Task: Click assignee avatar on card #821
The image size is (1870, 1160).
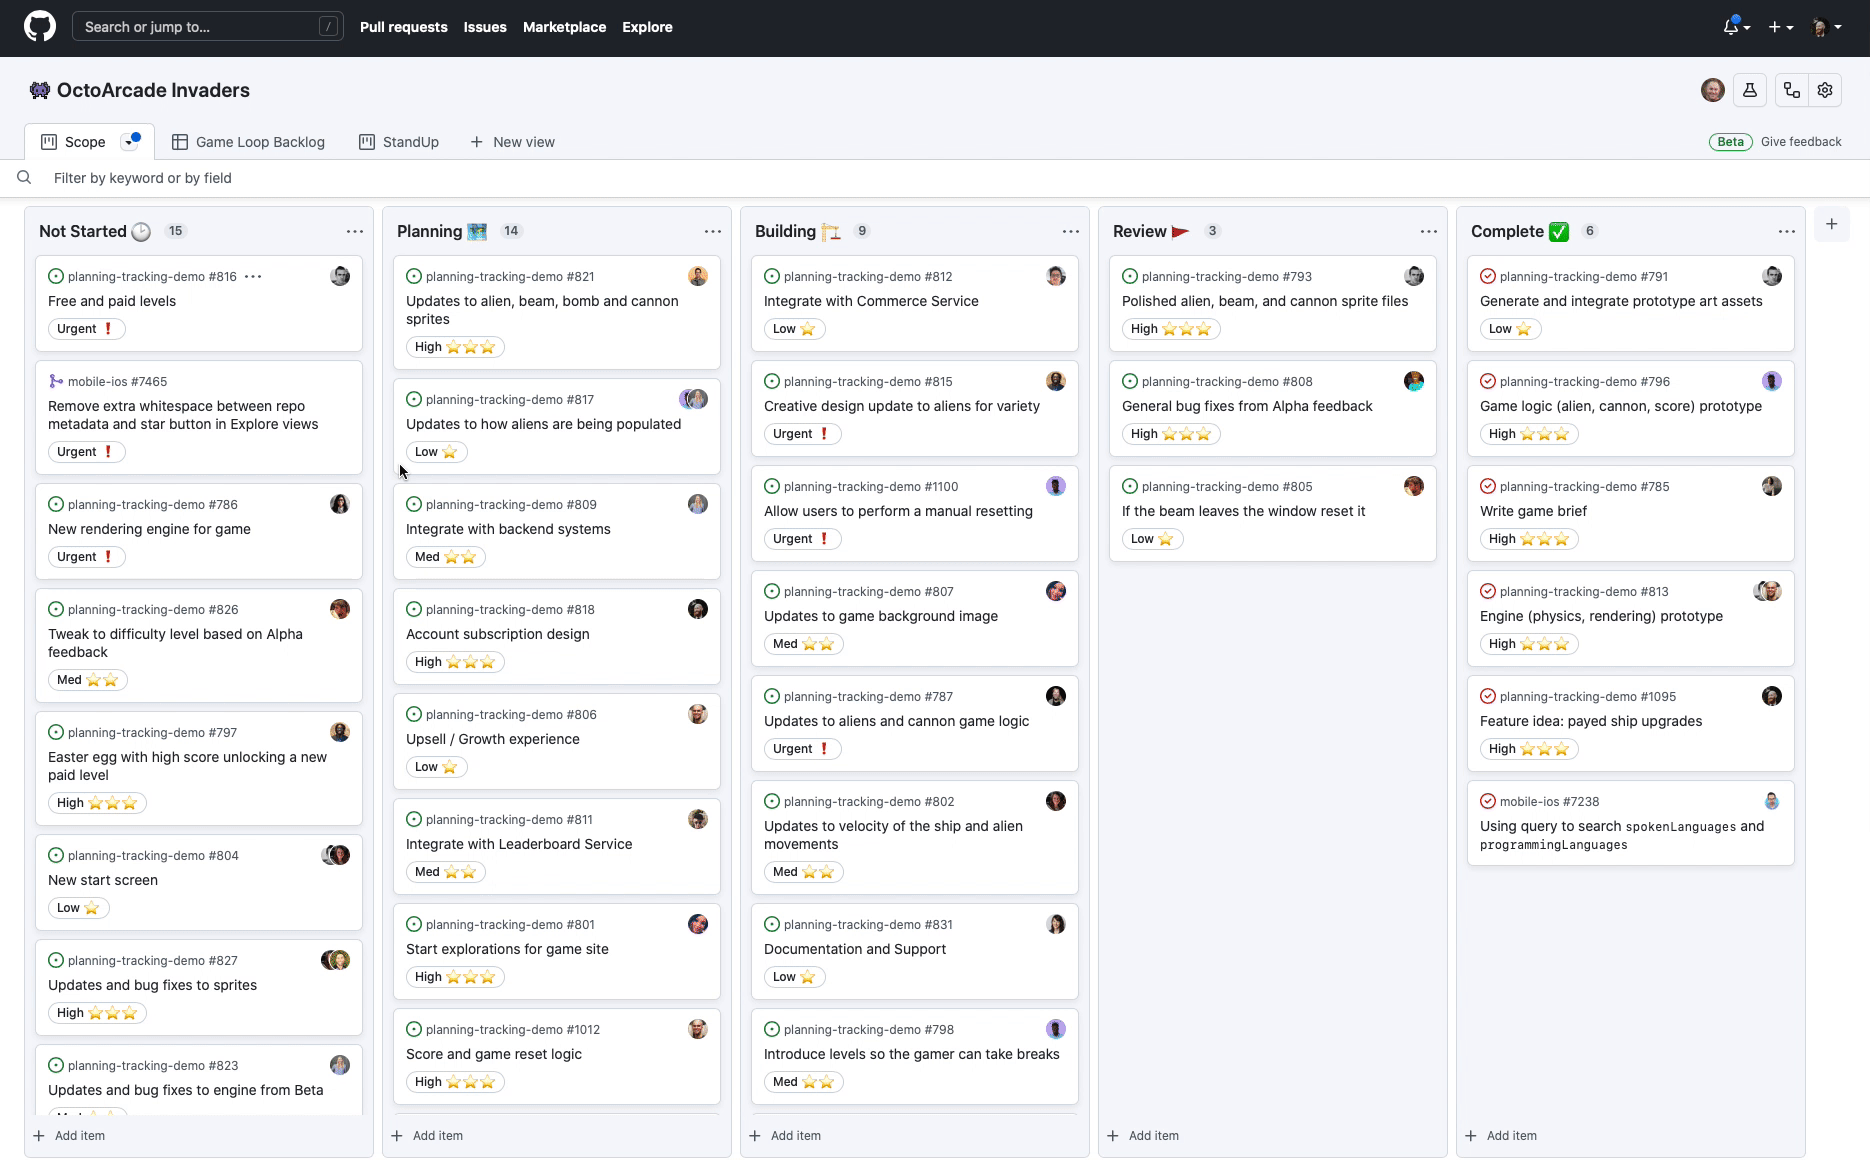Action: [x=698, y=277]
